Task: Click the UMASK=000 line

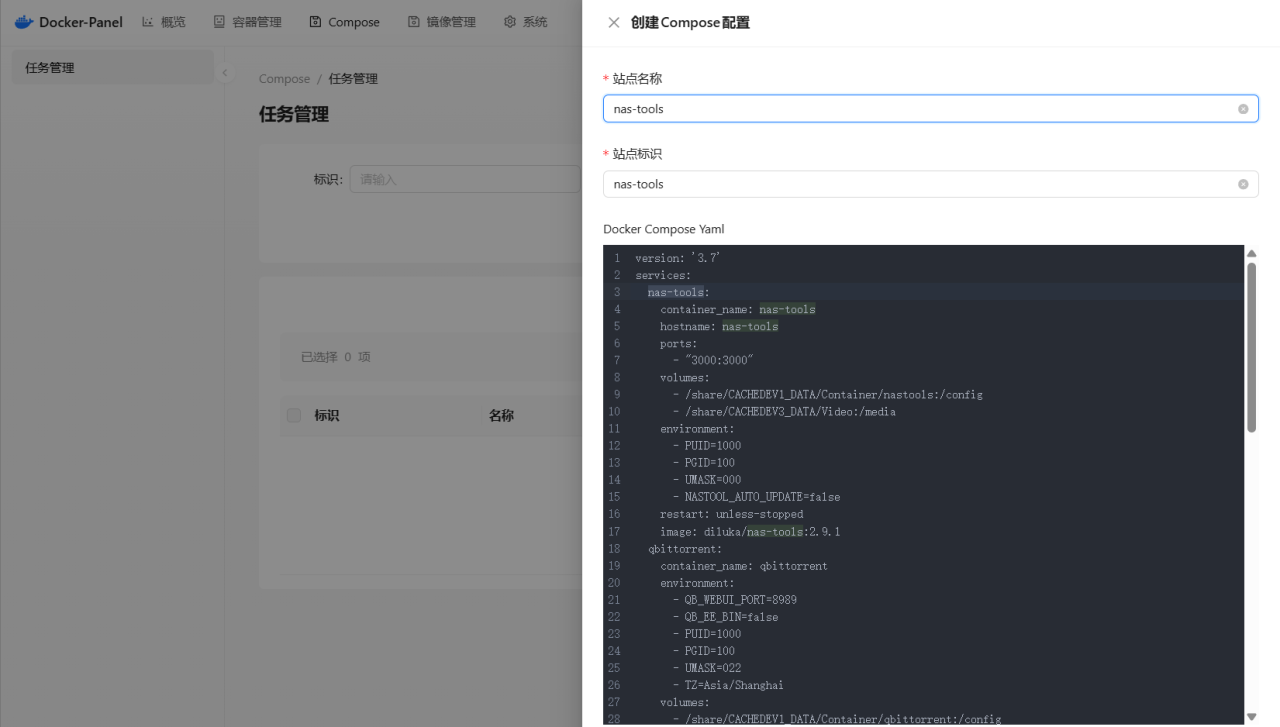Action: pos(707,480)
